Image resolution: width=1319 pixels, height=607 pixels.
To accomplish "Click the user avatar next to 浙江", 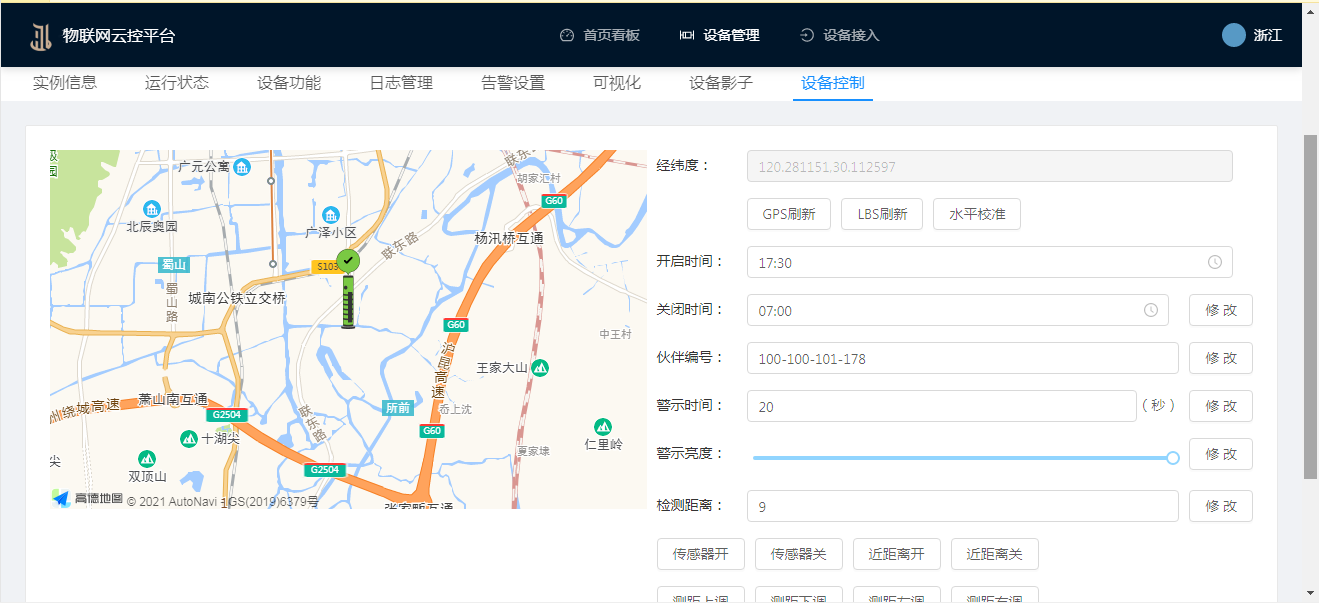I will pyautogui.click(x=1233, y=35).
